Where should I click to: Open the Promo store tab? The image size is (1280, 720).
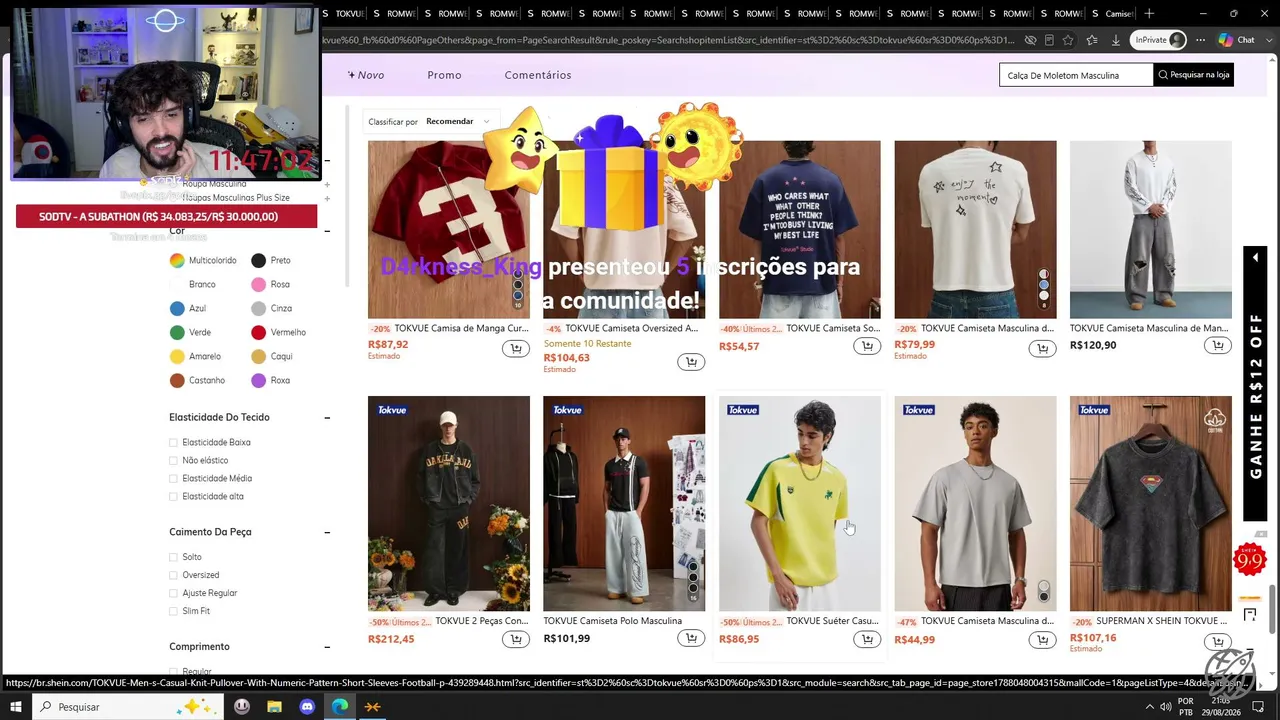[444, 75]
